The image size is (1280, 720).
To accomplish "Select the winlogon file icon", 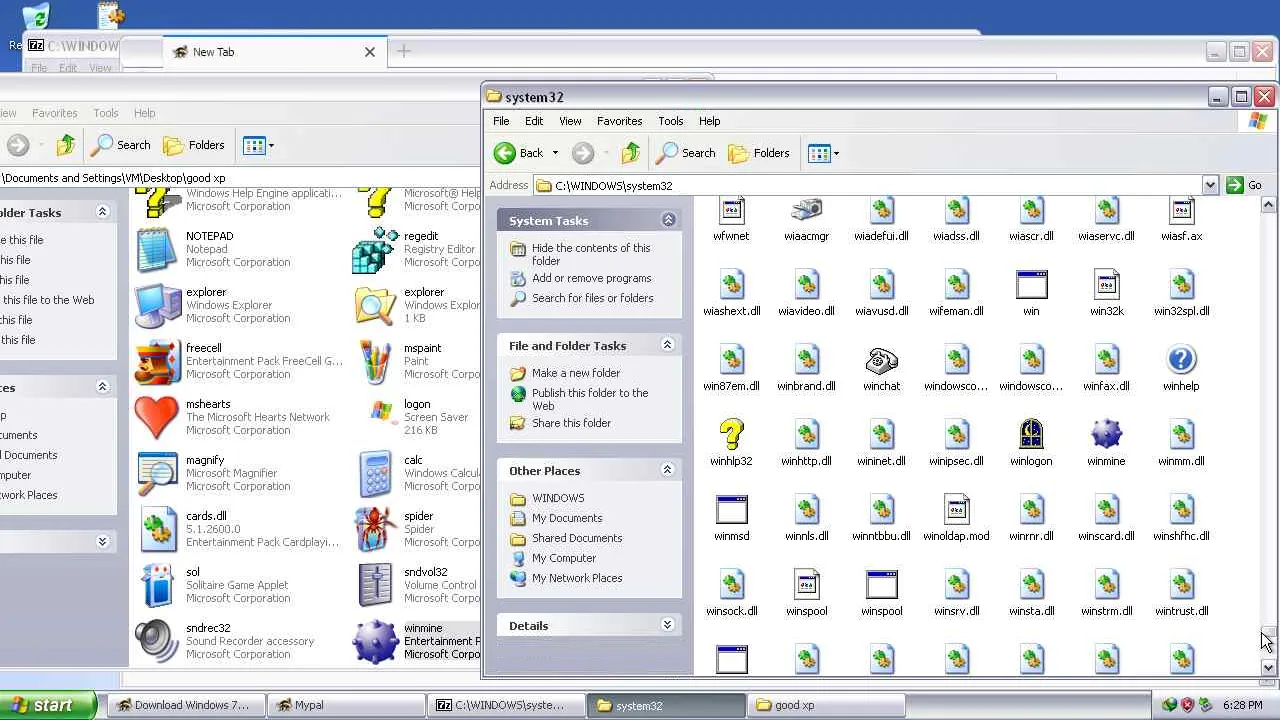I will (1031, 435).
